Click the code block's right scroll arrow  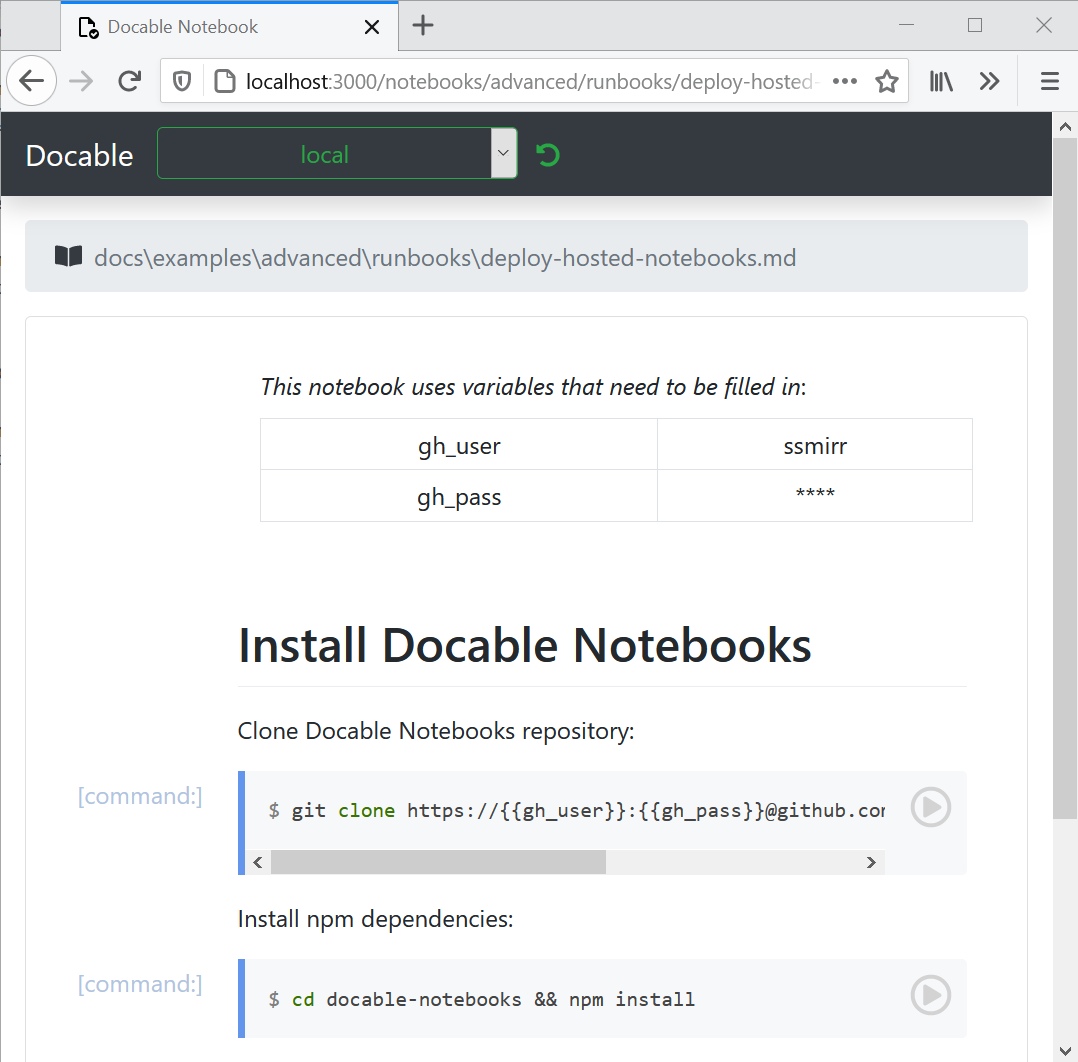(871, 863)
